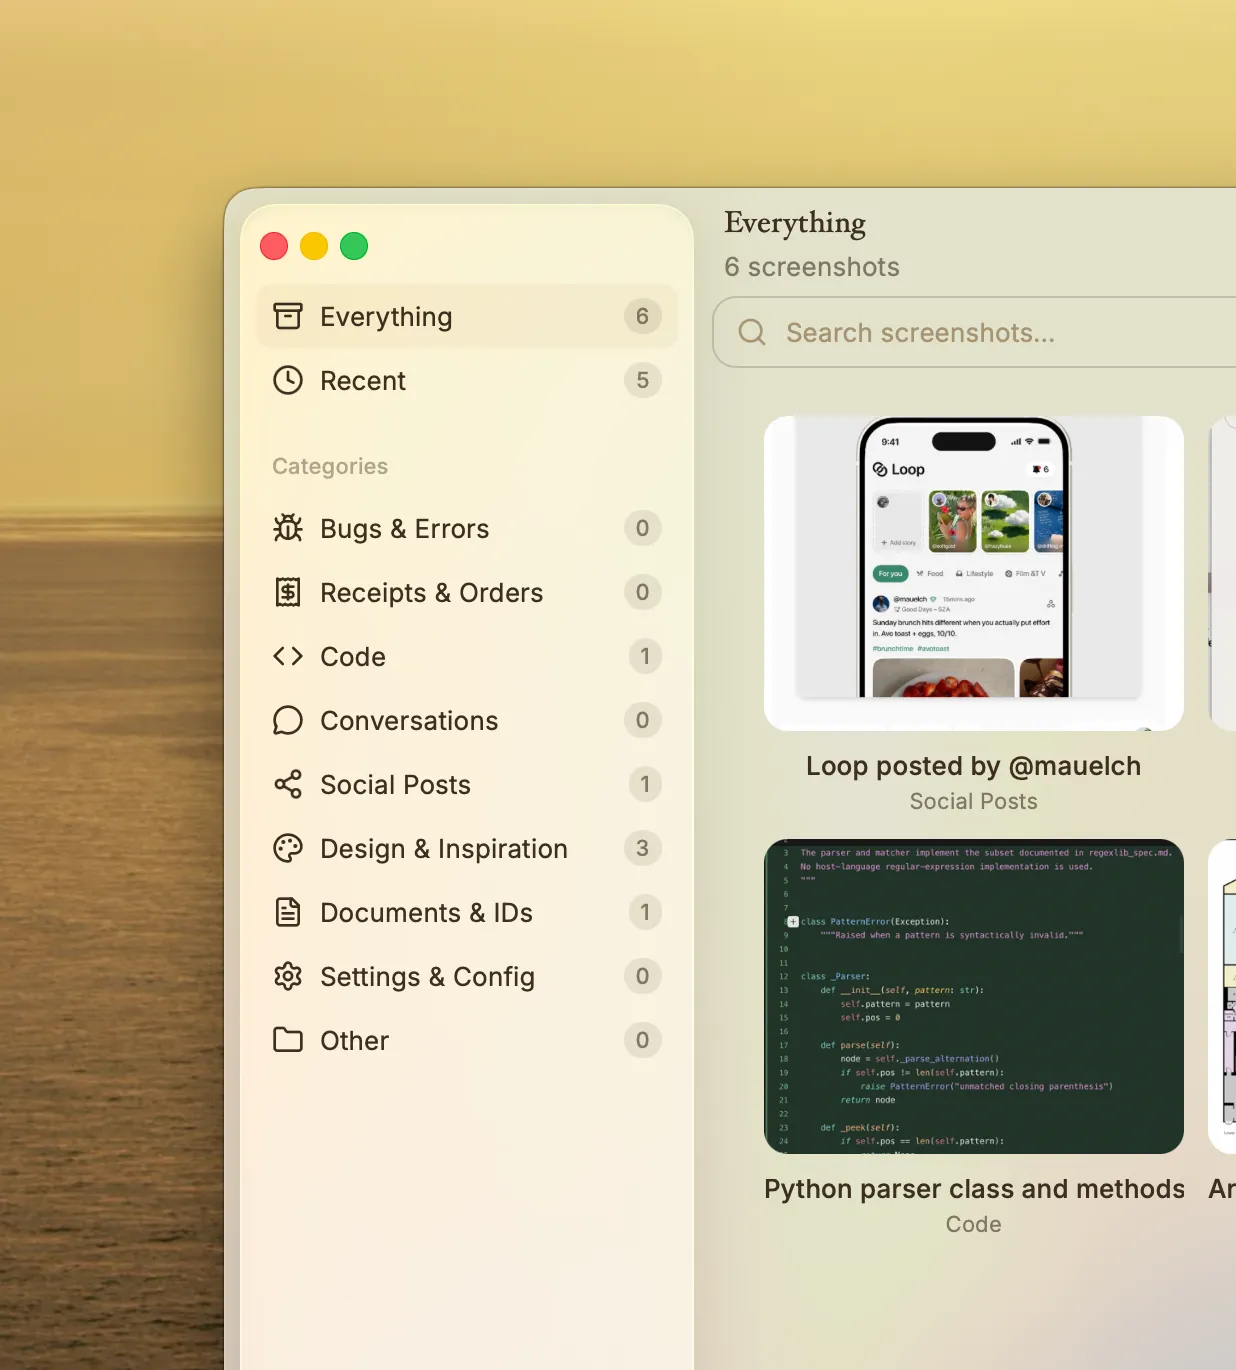Click the count badge 5 beside Recent

pos(643,380)
